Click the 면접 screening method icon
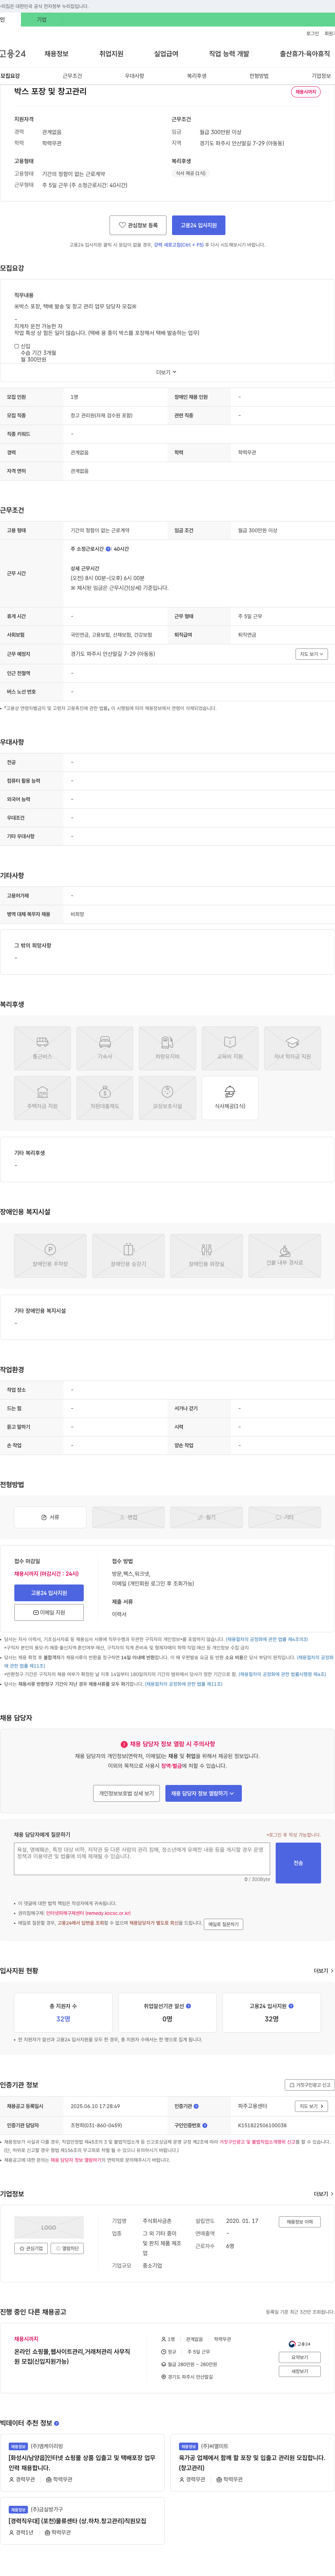The height and width of the screenshot is (2576, 335). [x=128, y=1517]
